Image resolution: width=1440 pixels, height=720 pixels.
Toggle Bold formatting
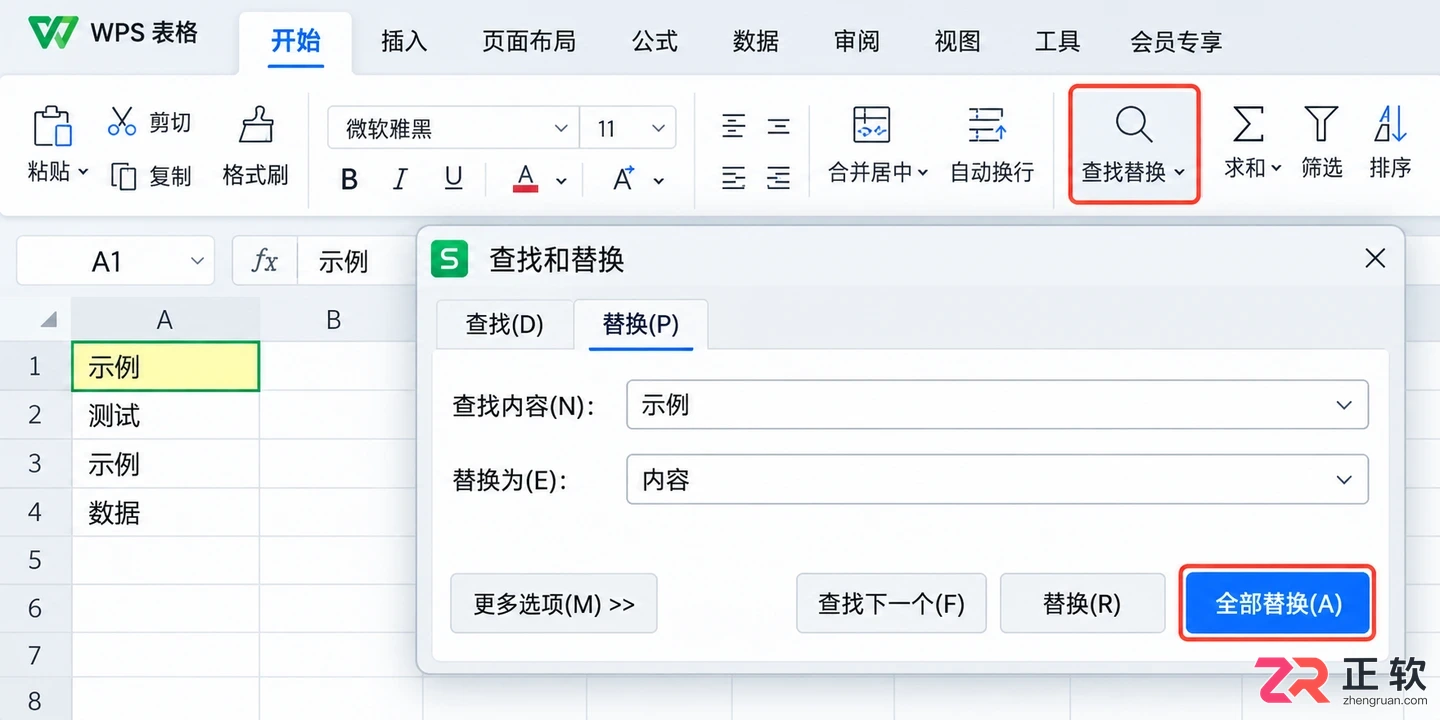click(349, 179)
